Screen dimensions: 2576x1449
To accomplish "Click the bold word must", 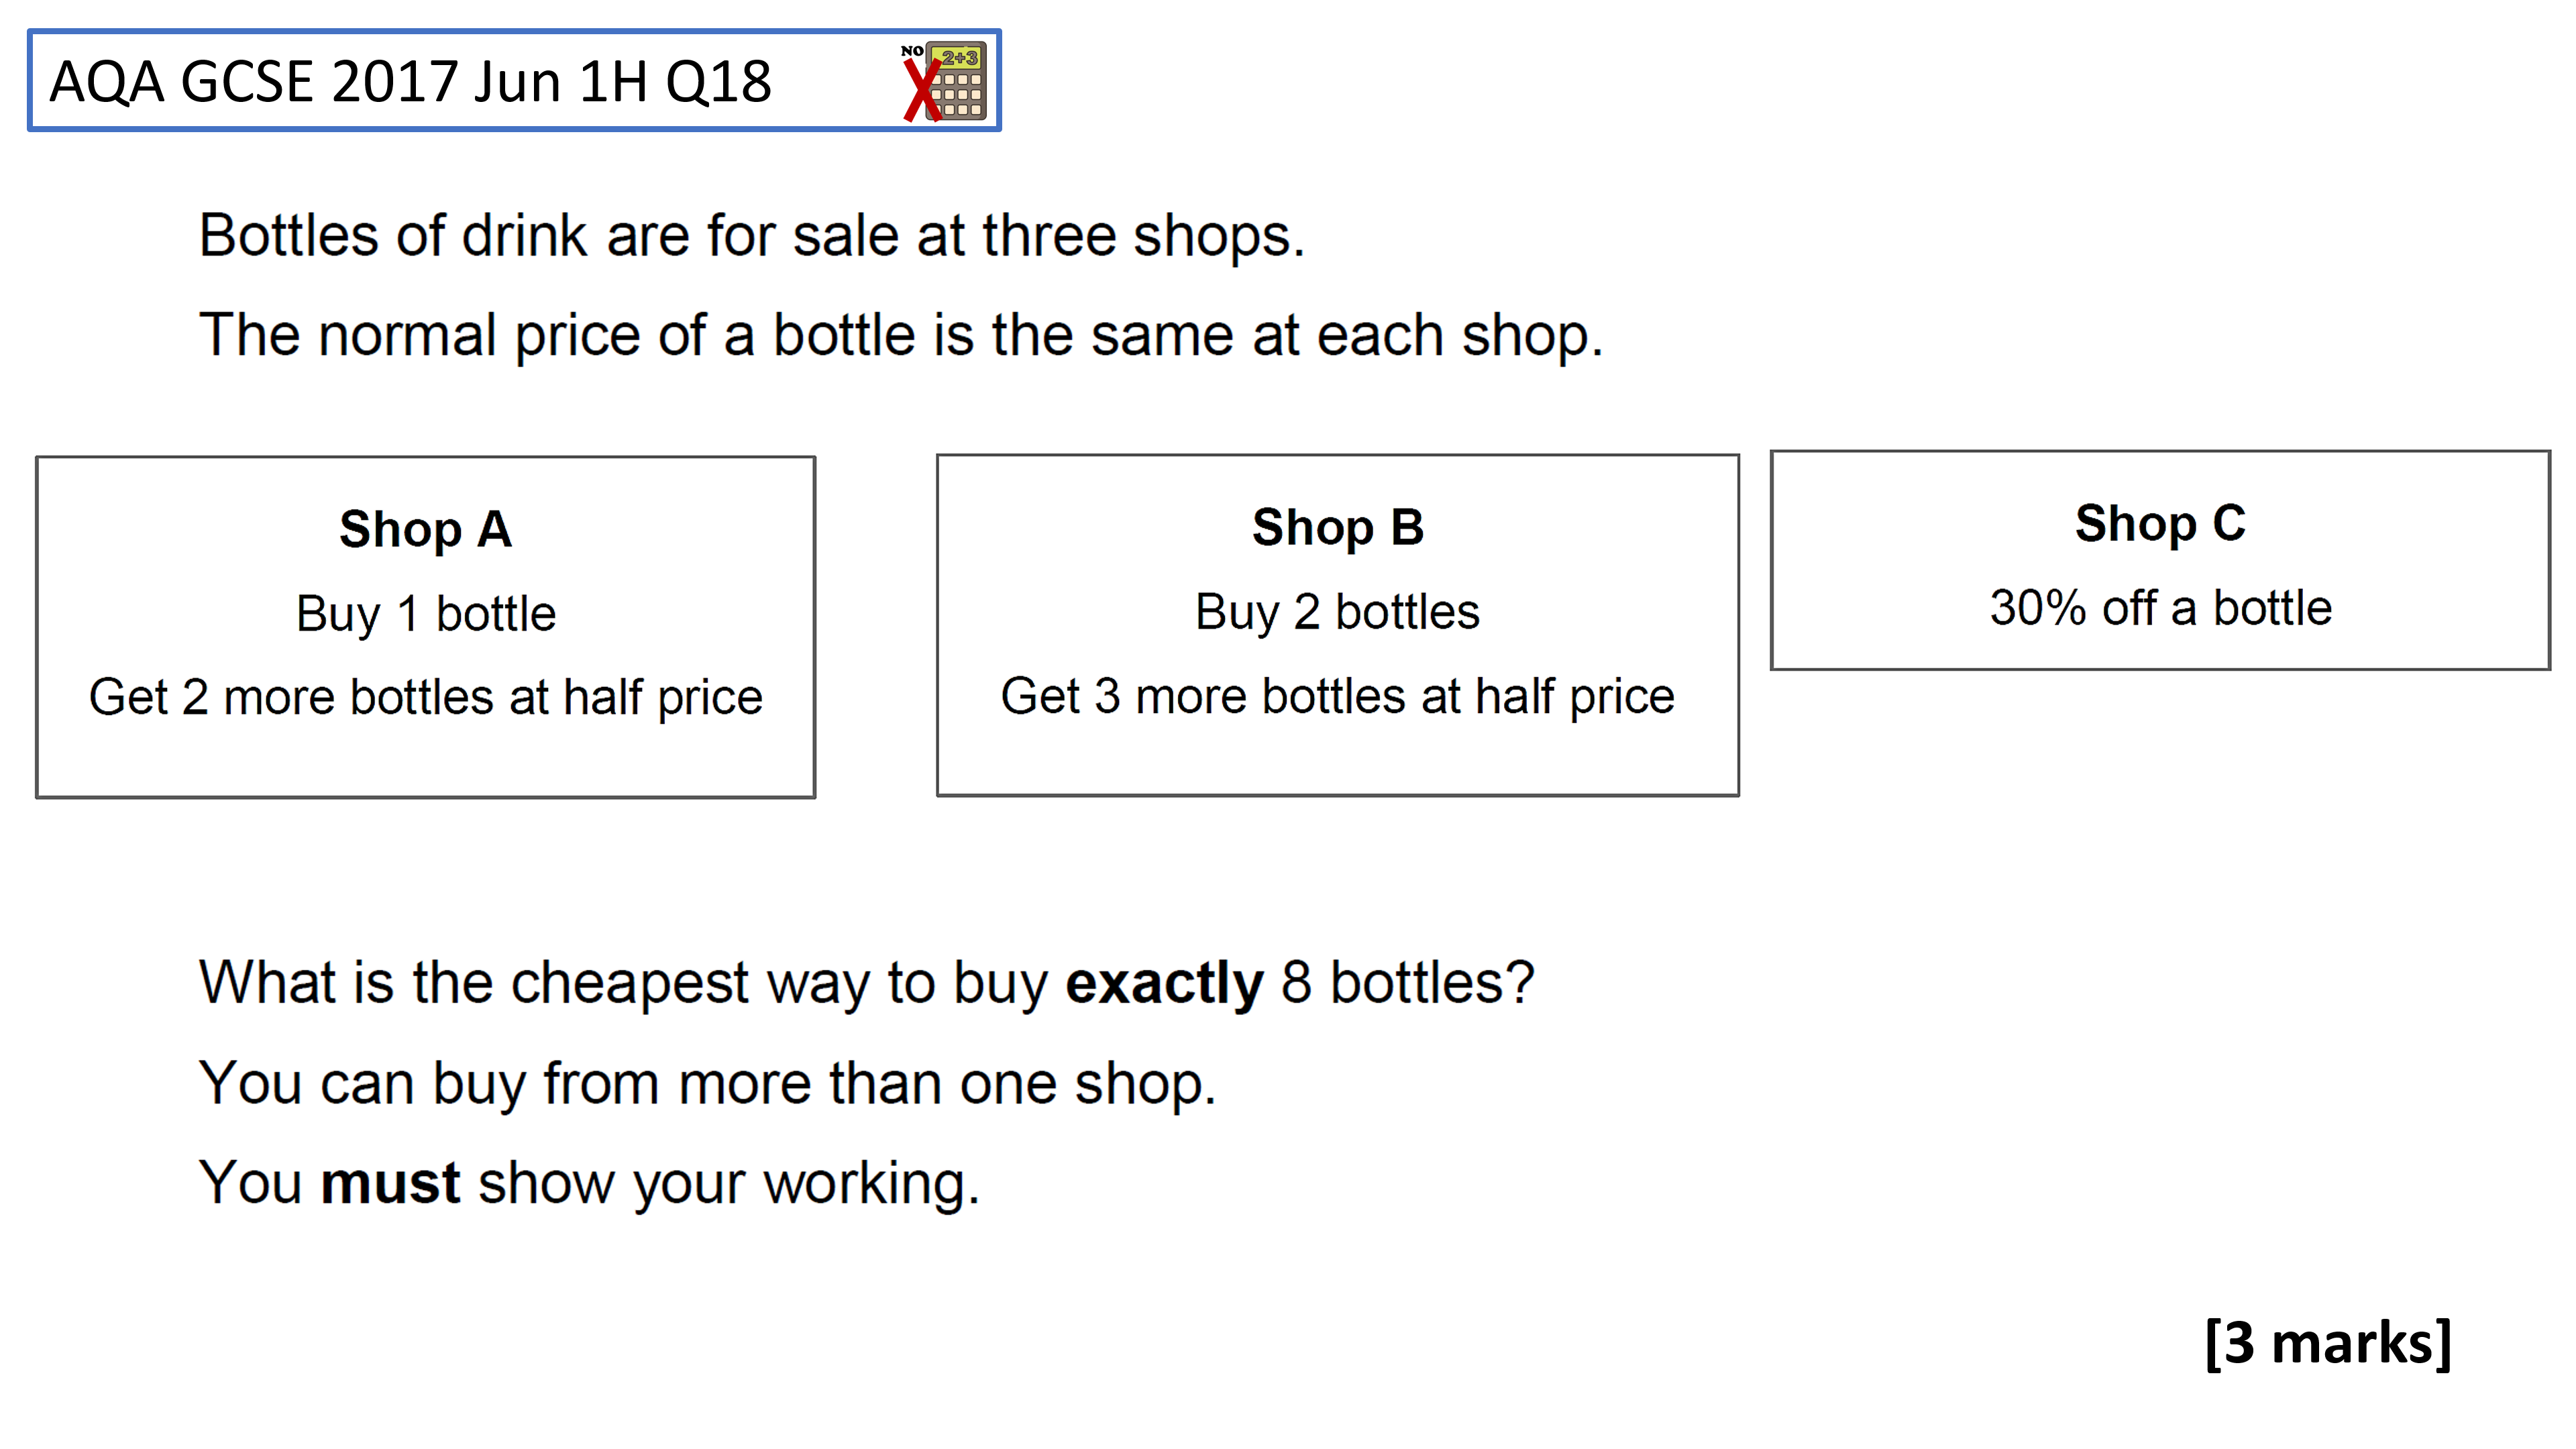I will tap(390, 1183).
